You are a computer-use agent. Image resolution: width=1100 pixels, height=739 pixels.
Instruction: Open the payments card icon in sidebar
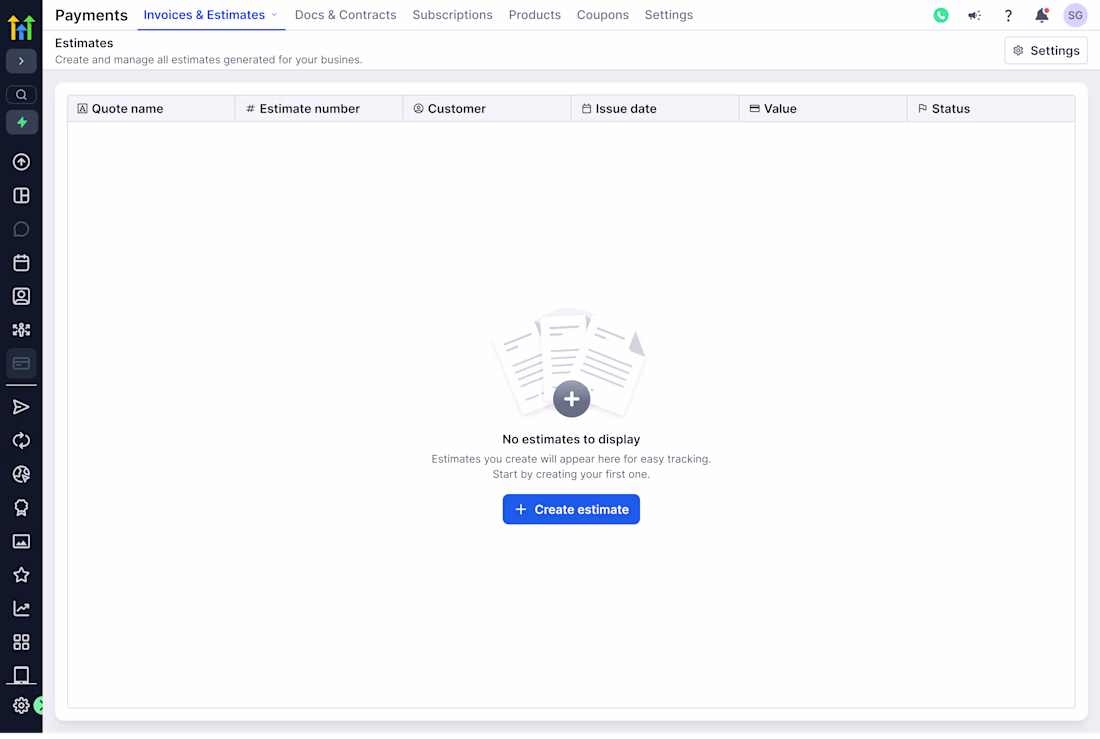21,365
